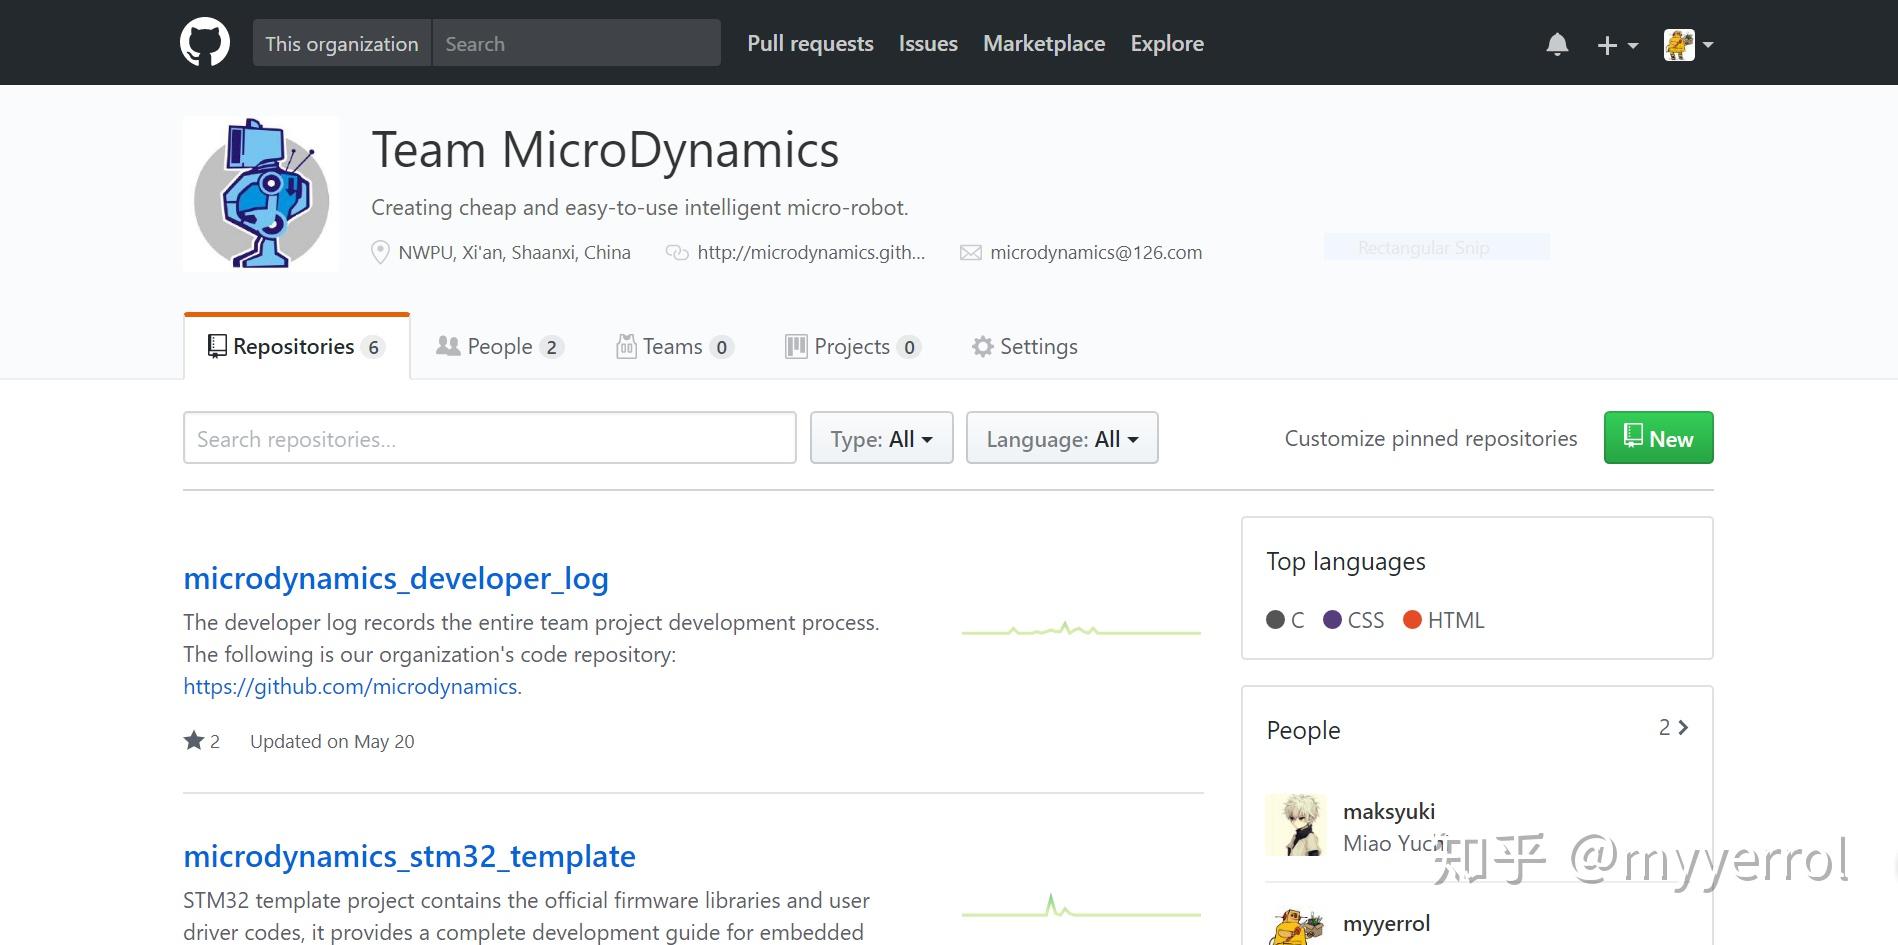The width and height of the screenshot is (1898, 945).
Task: Click Marketplace in the top navigation
Action: pyautogui.click(x=1044, y=43)
